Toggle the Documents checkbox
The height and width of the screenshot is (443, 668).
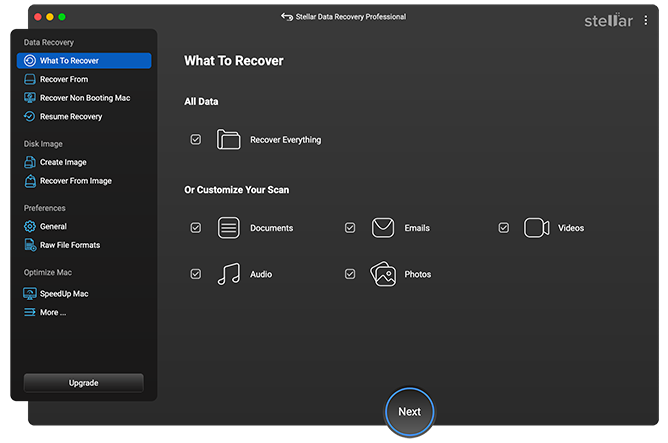pyautogui.click(x=196, y=228)
